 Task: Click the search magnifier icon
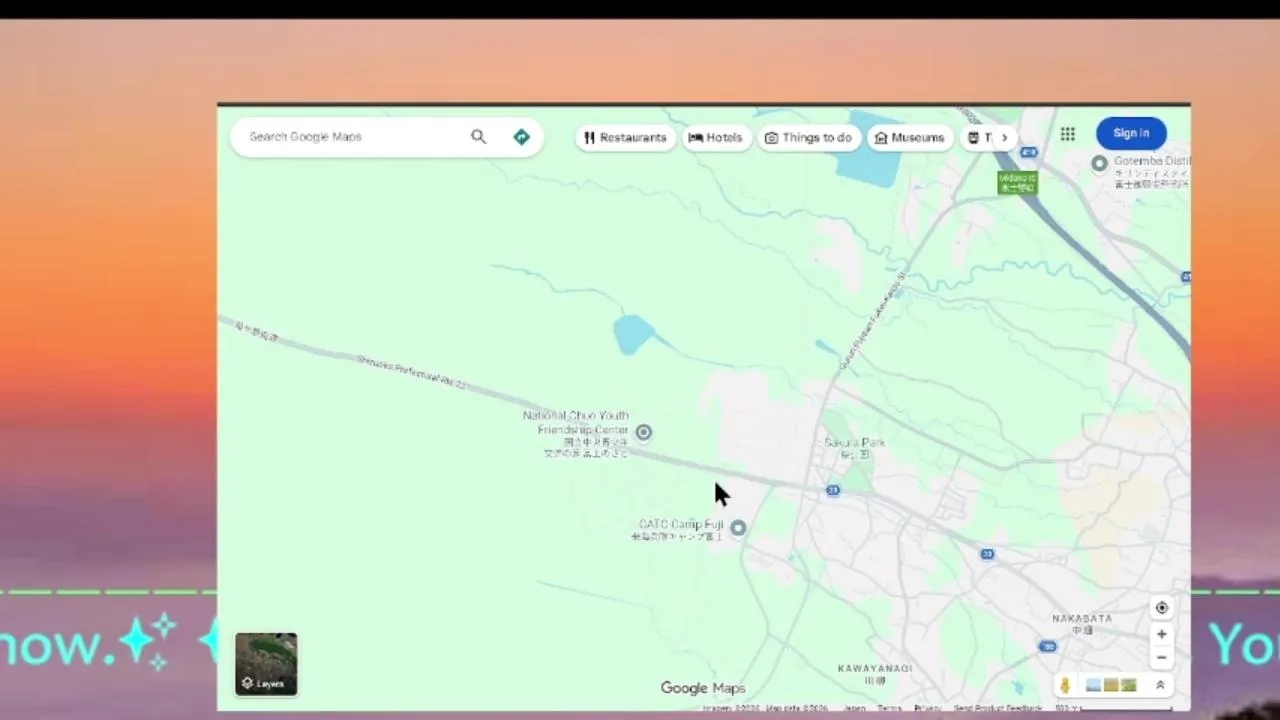(x=478, y=137)
